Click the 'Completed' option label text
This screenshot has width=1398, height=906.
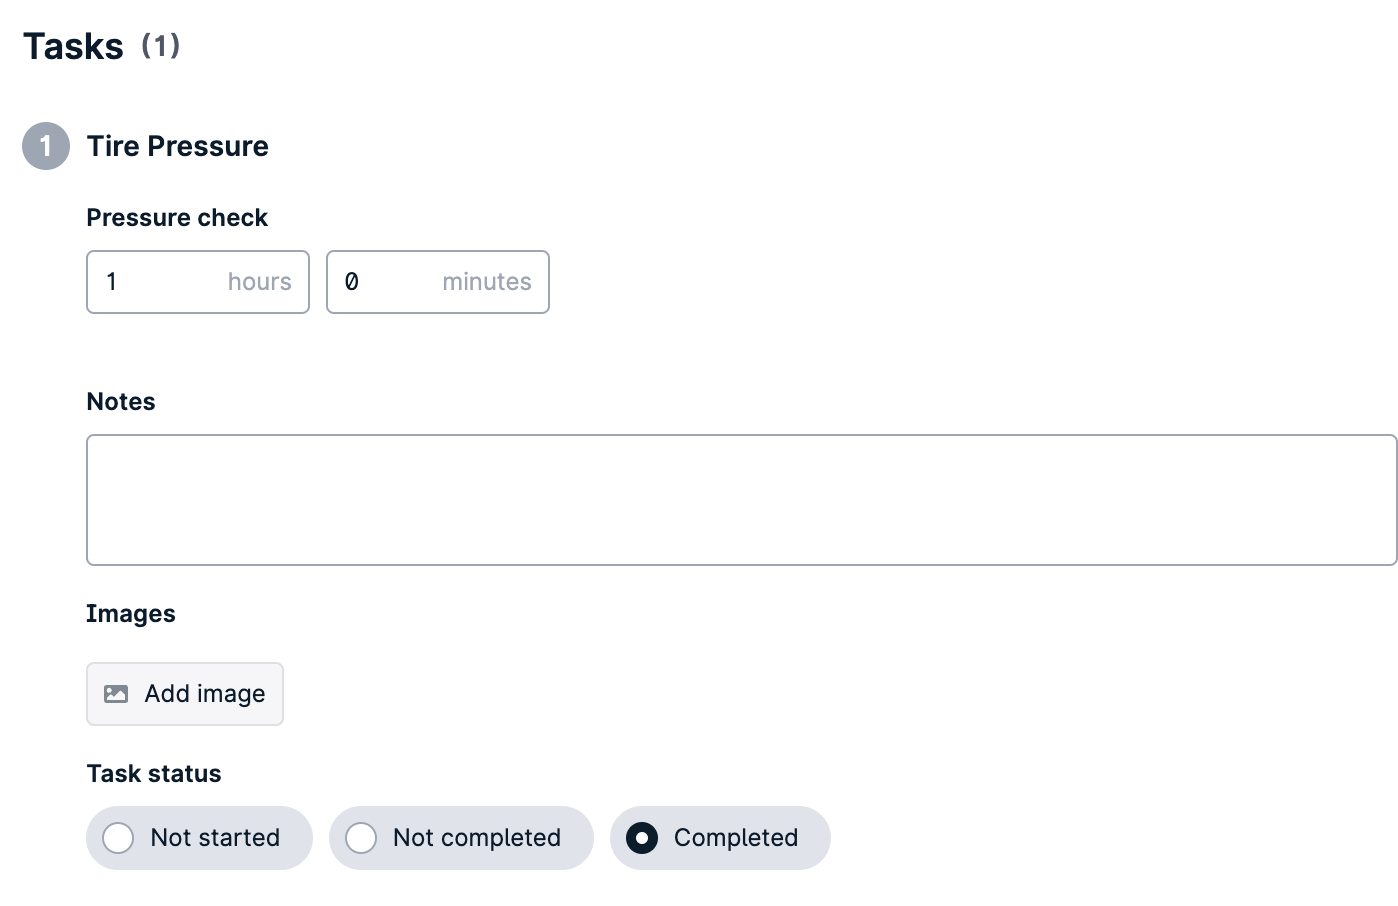point(736,838)
